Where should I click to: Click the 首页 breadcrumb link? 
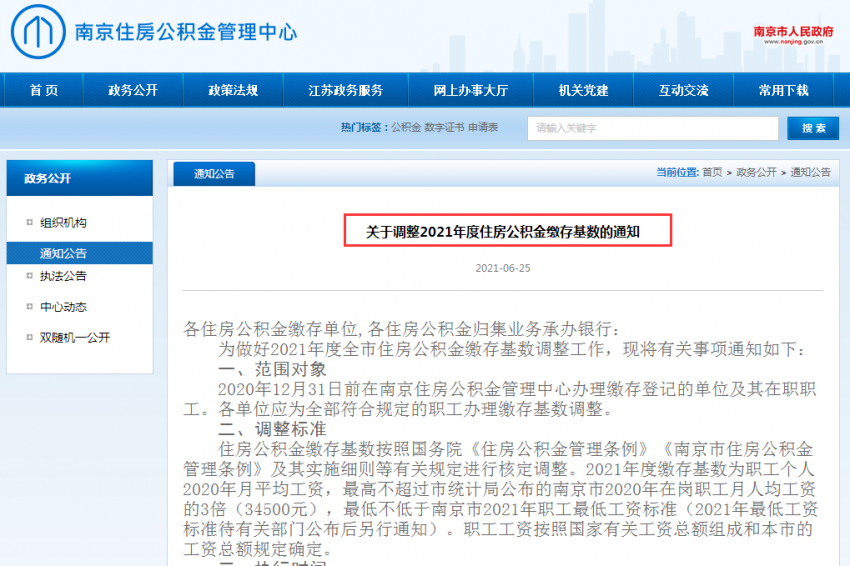(712, 172)
